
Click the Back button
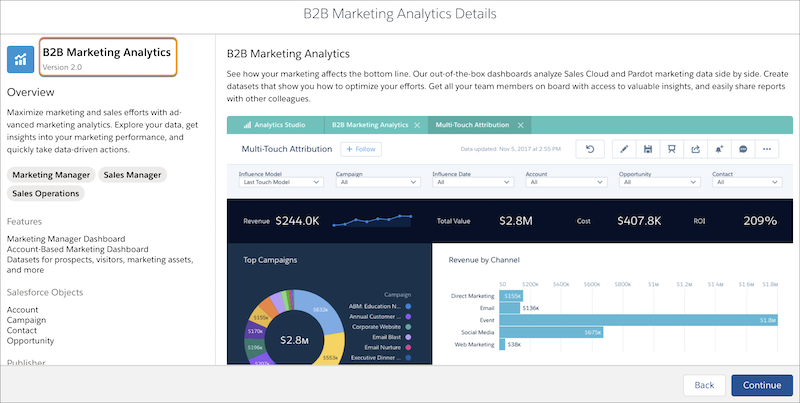pos(704,385)
